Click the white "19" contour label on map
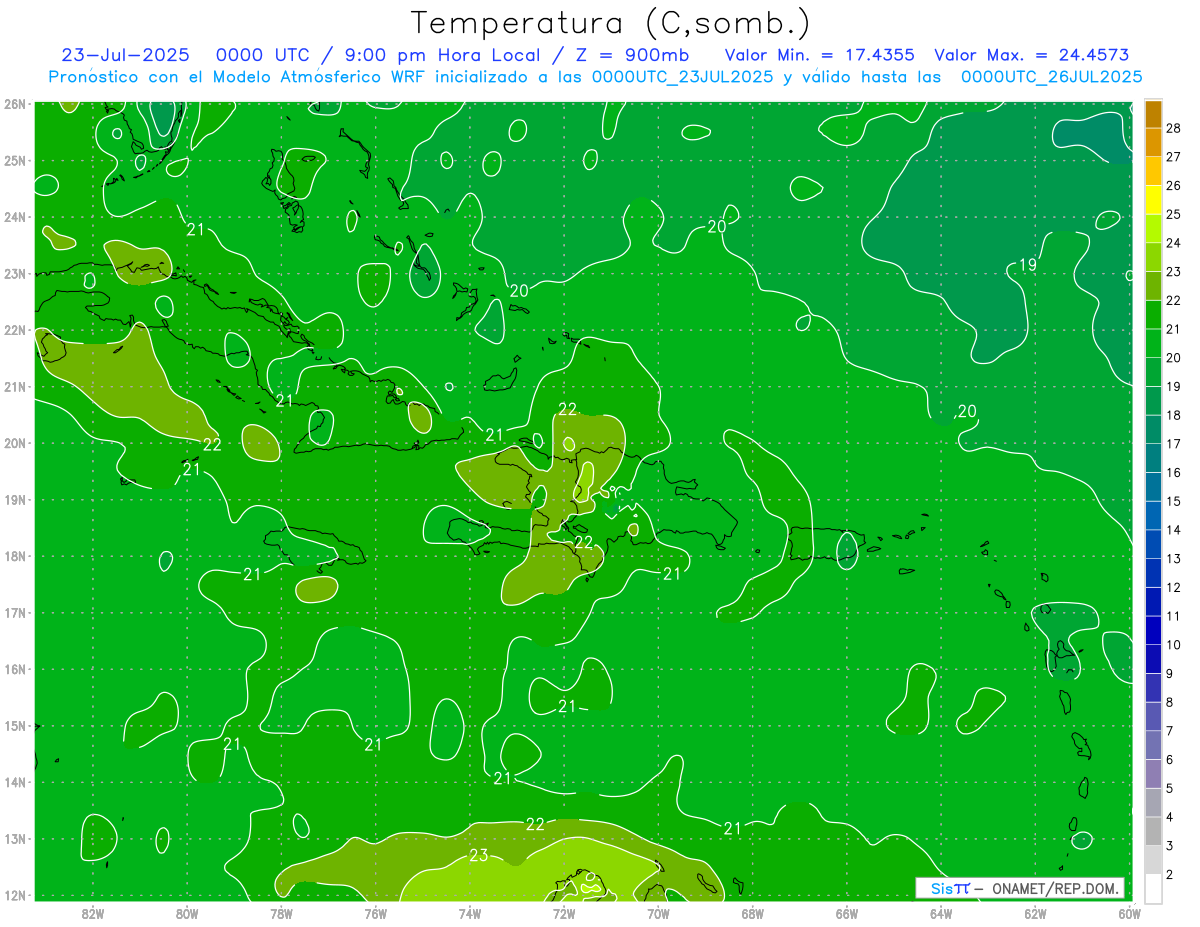Image resolution: width=1200 pixels, height=927 pixels. click(1028, 265)
